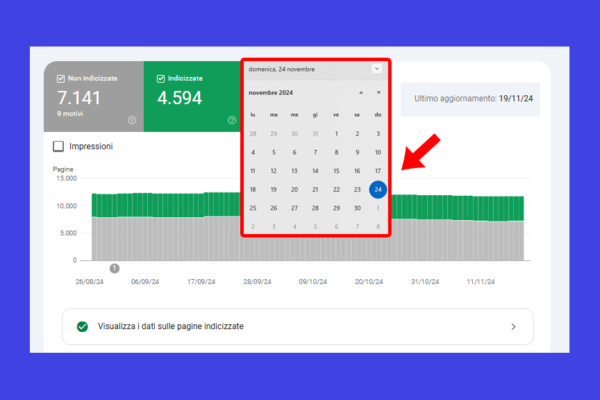This screenshot has width=600, height=400.
Task: Pick 30 November in last full row
Action: [357, 208]
